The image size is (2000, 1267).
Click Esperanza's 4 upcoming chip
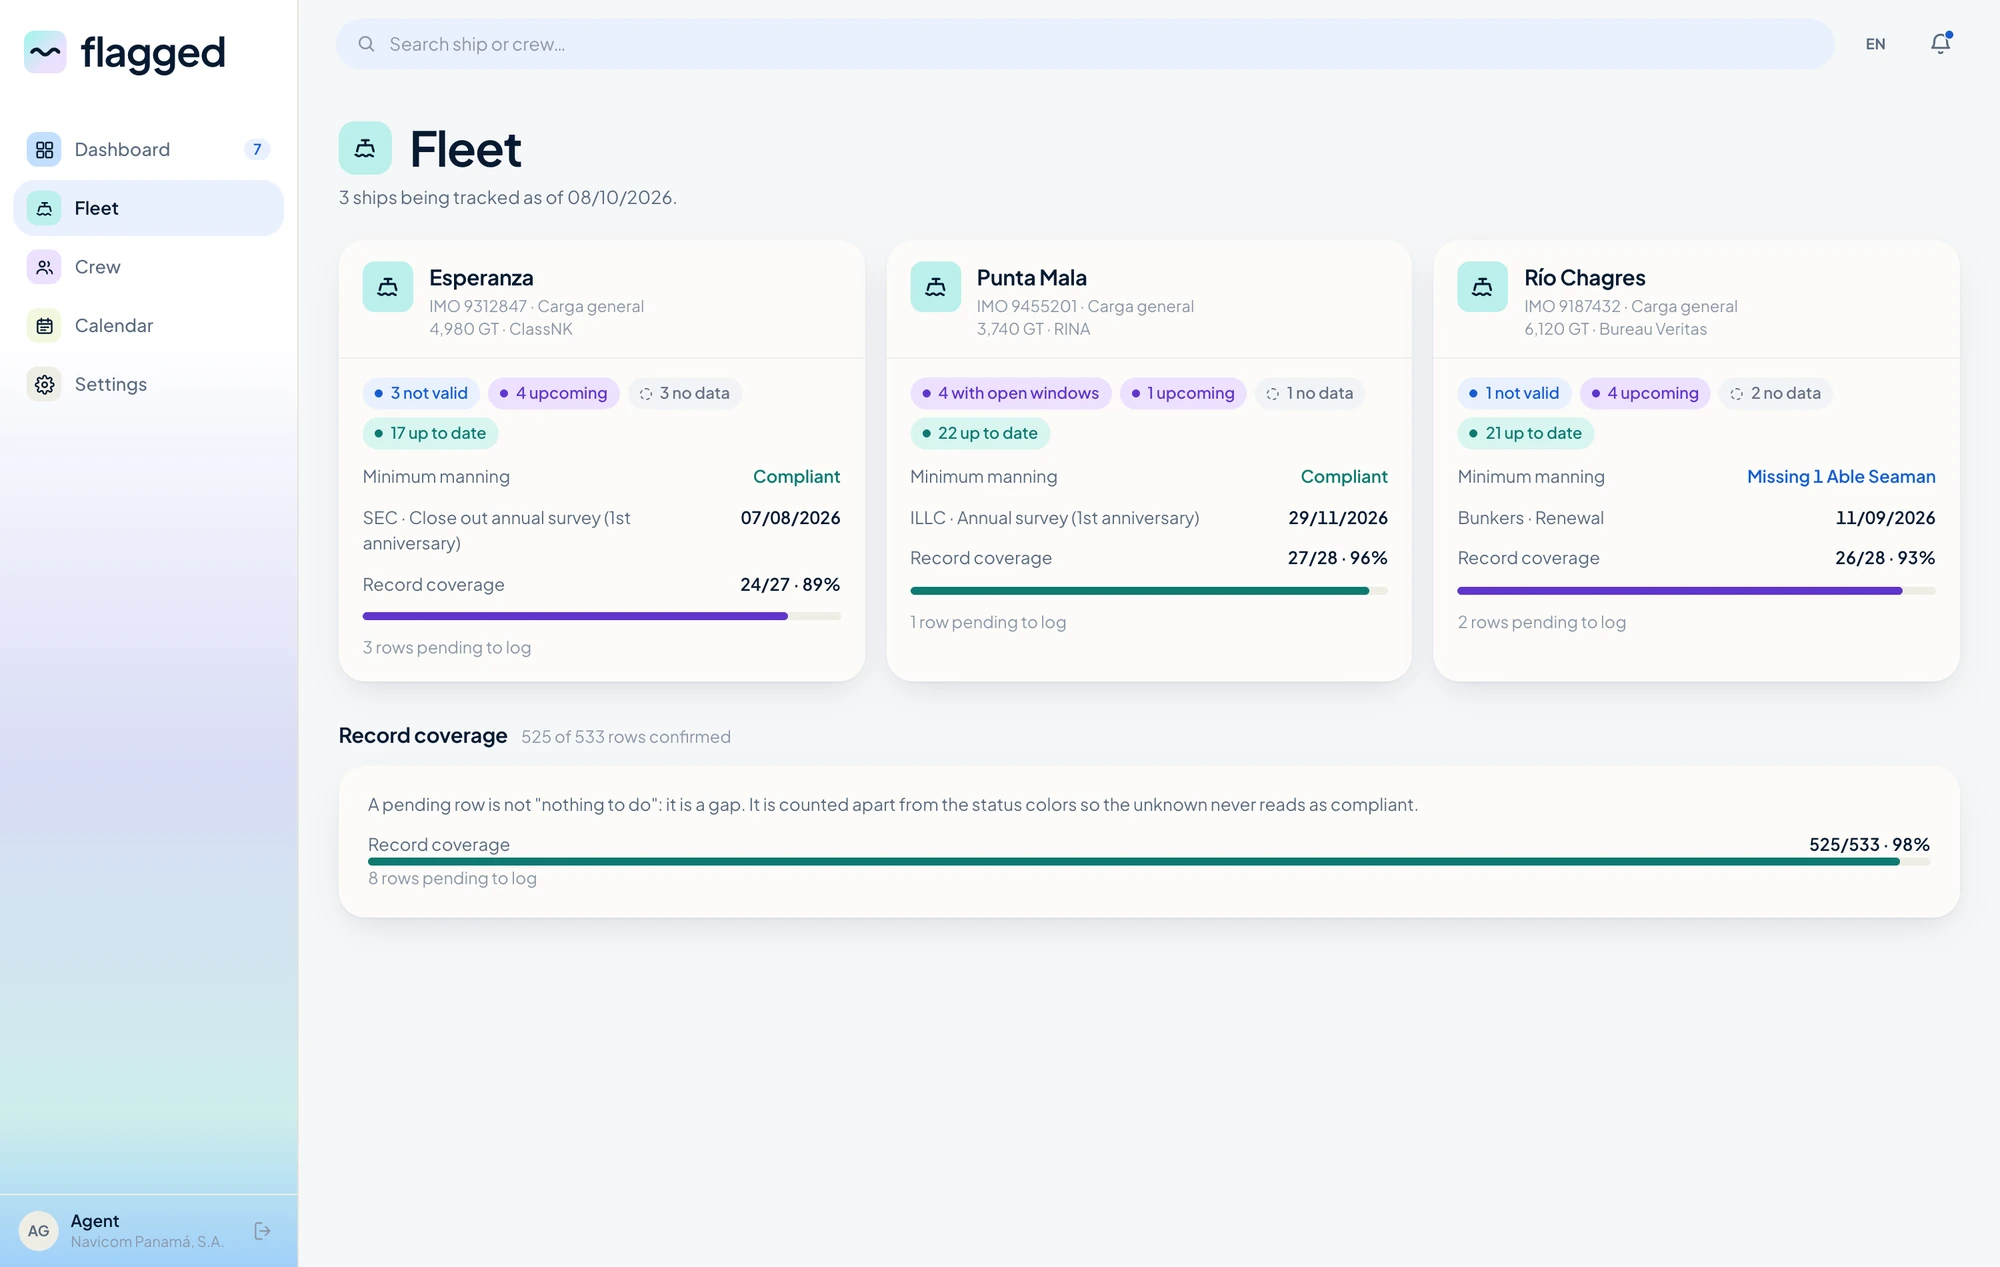click(x=554, y=393)
